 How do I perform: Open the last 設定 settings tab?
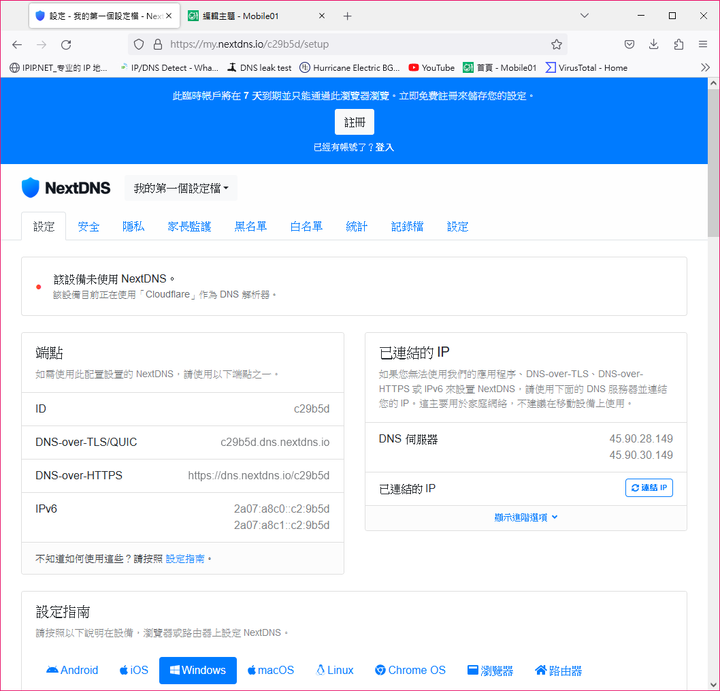458,226
